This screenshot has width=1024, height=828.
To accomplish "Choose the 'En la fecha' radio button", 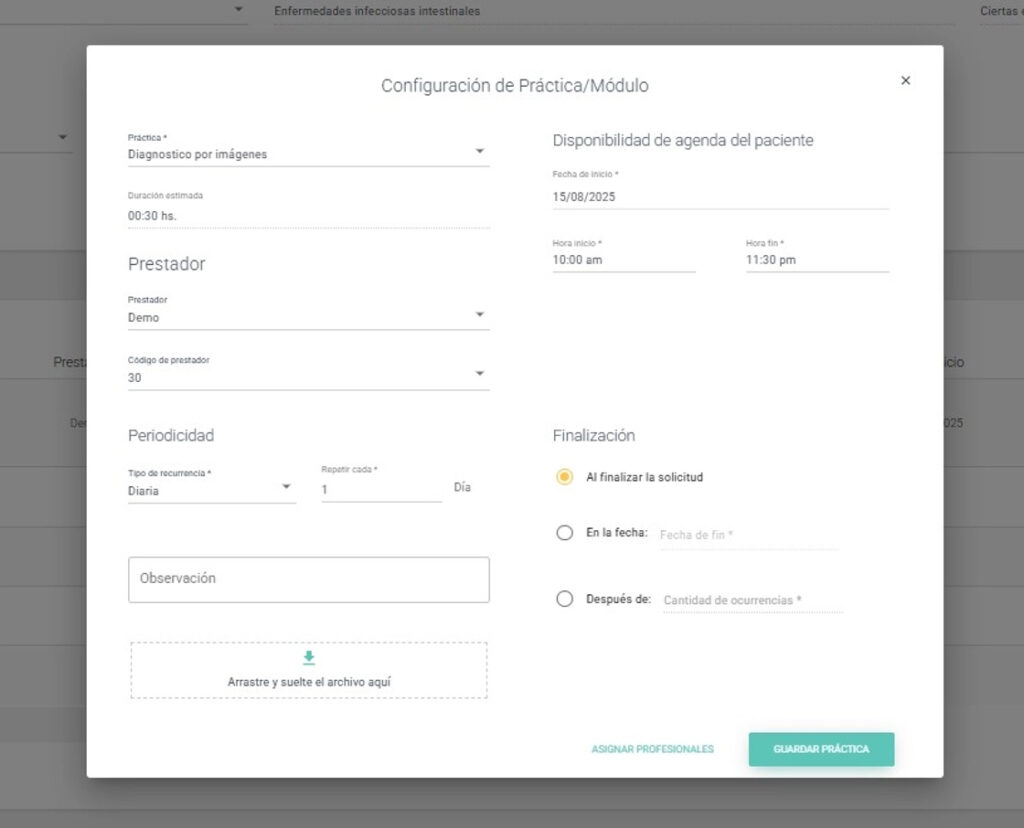I will [565, 533].
